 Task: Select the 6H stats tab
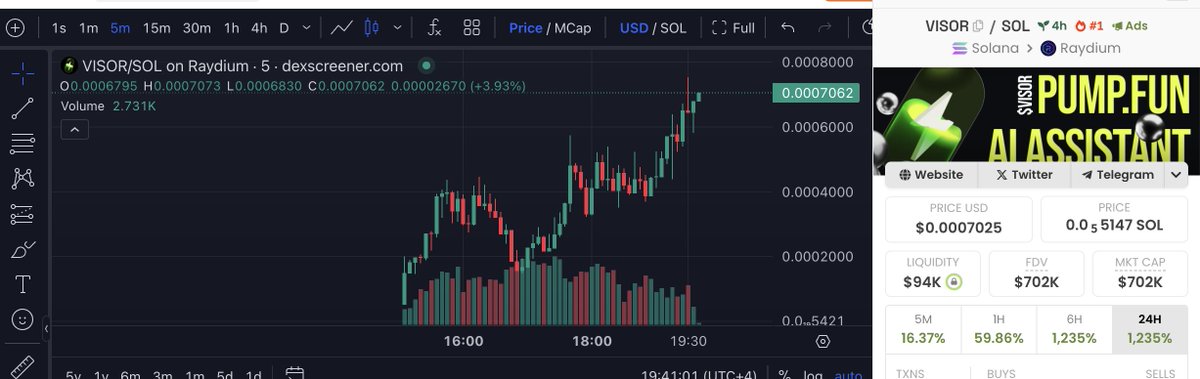point(1074,329)
